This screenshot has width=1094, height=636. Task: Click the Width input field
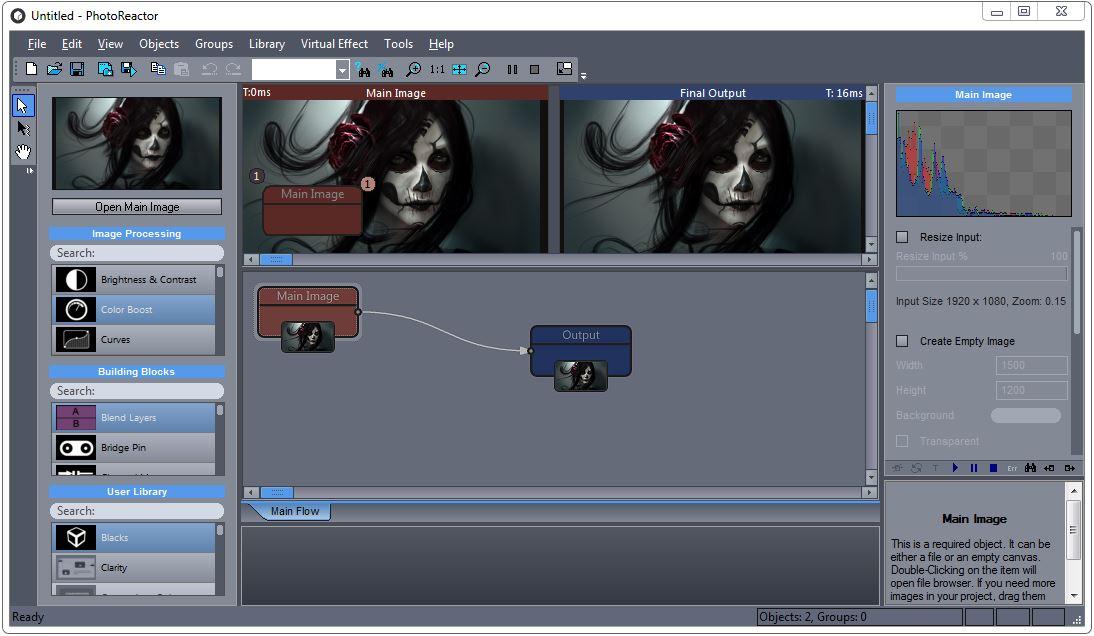pos(1031,365)
